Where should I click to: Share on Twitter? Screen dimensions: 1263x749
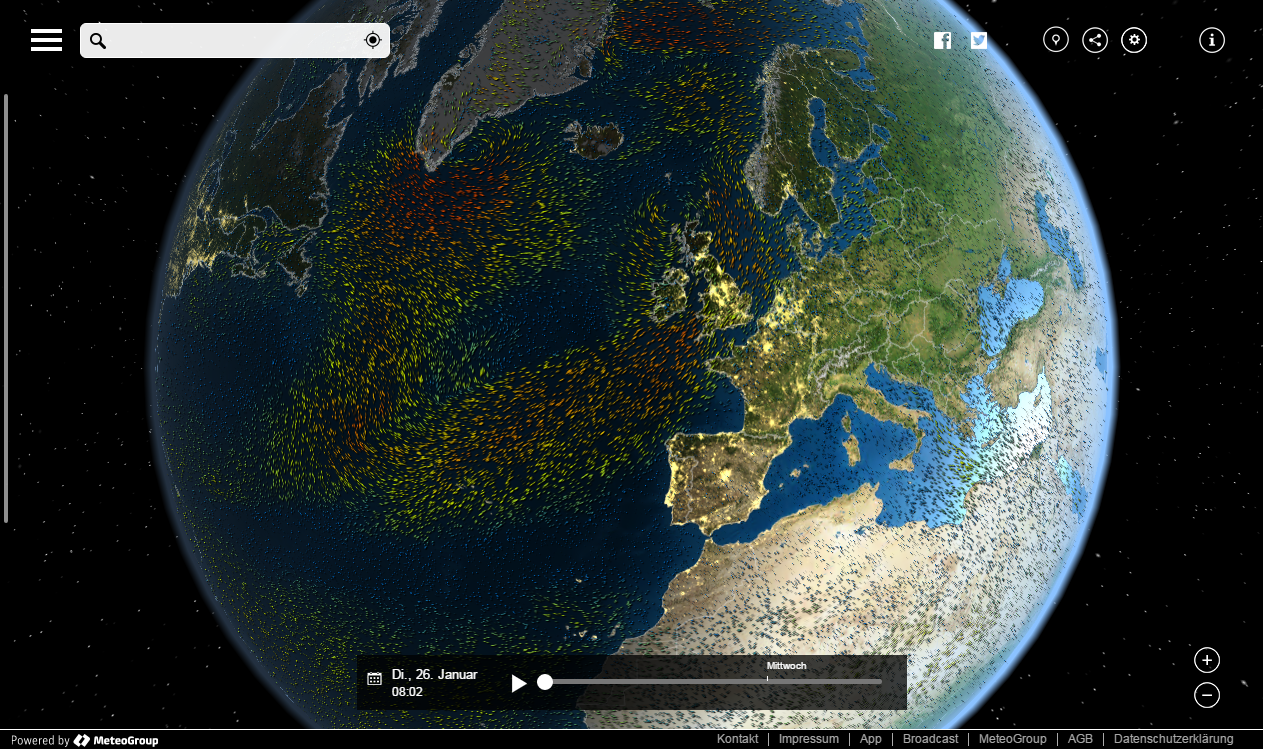coord(979,40)
